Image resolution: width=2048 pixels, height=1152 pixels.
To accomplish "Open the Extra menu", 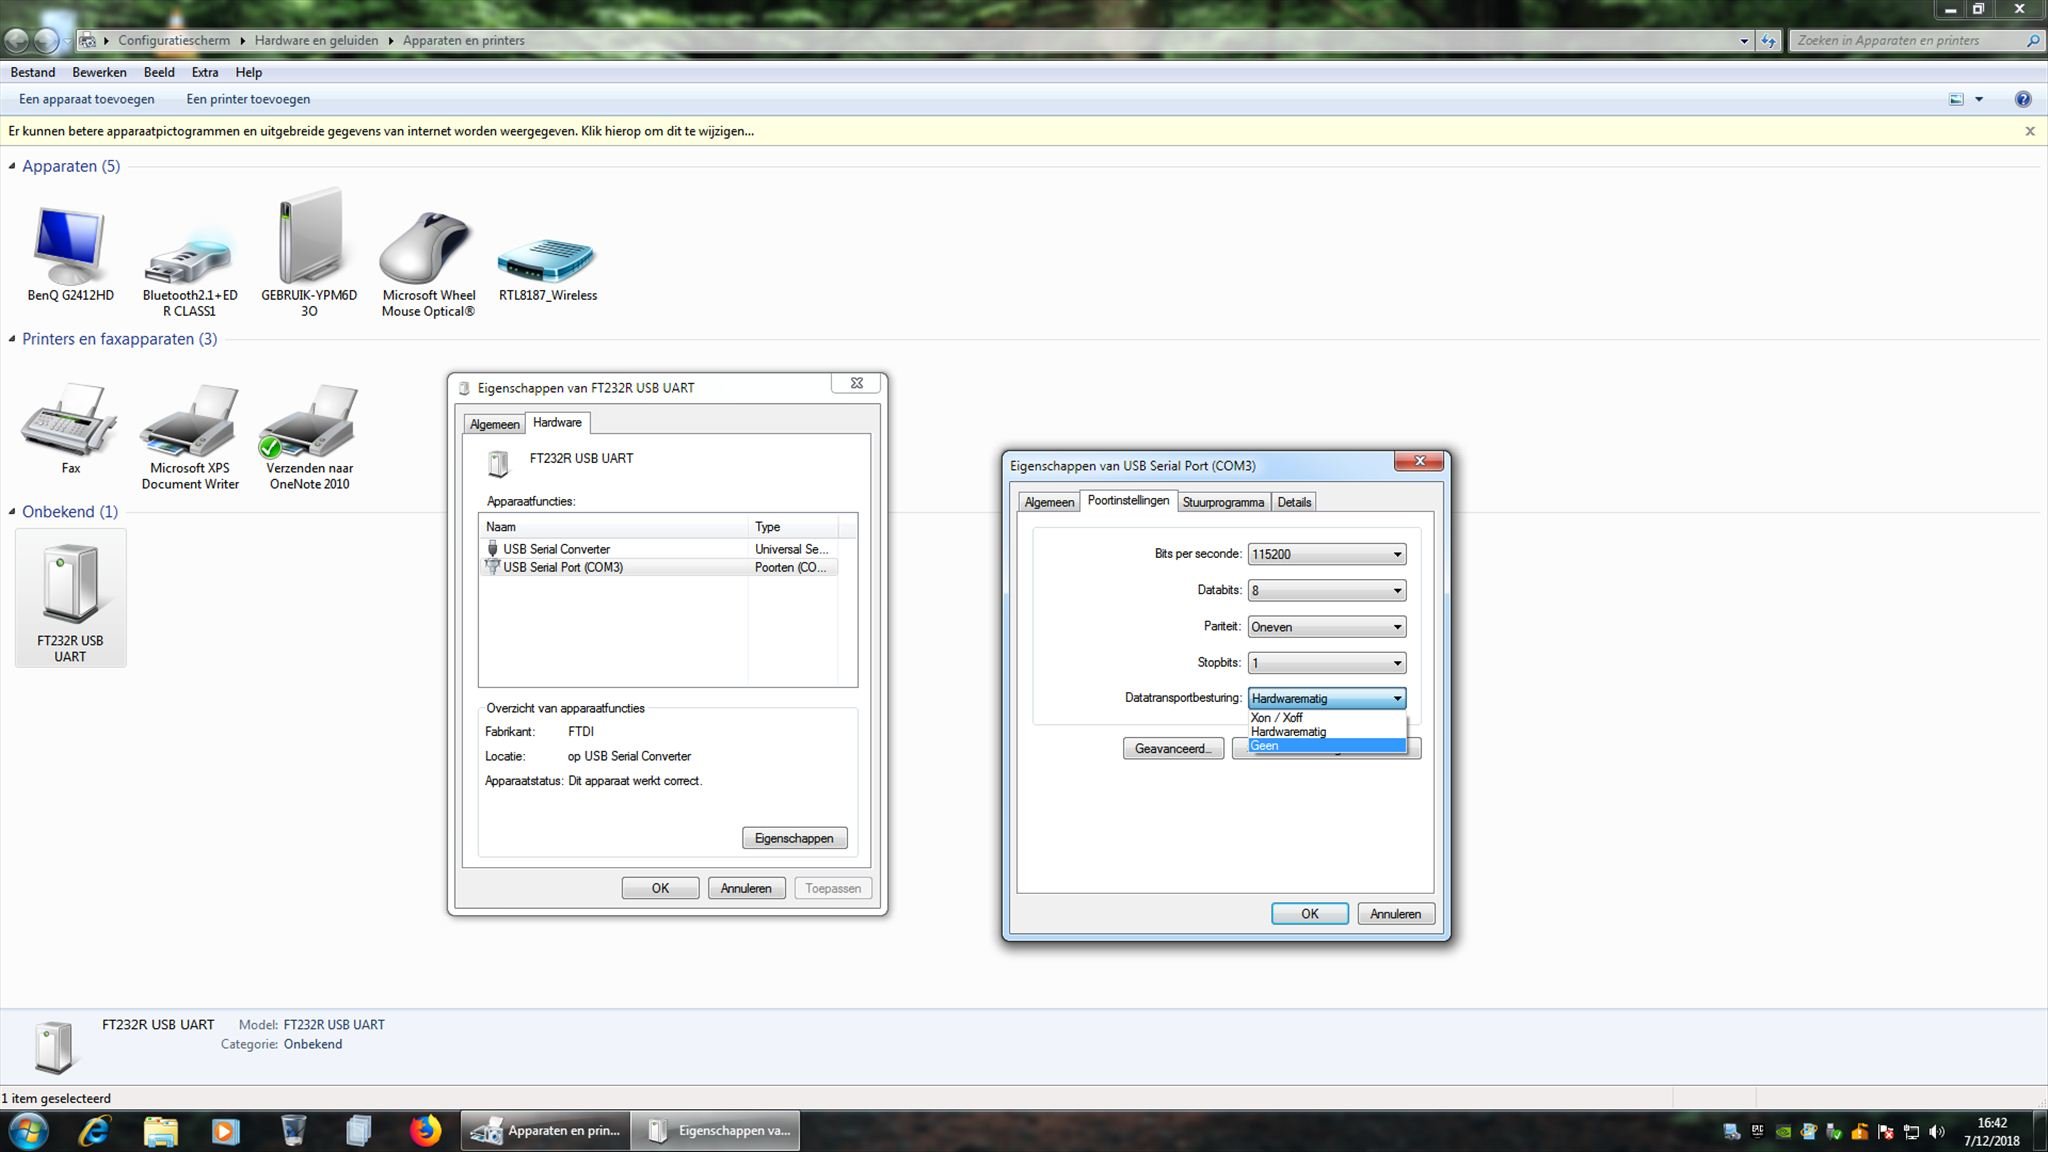I will point(205,72).
